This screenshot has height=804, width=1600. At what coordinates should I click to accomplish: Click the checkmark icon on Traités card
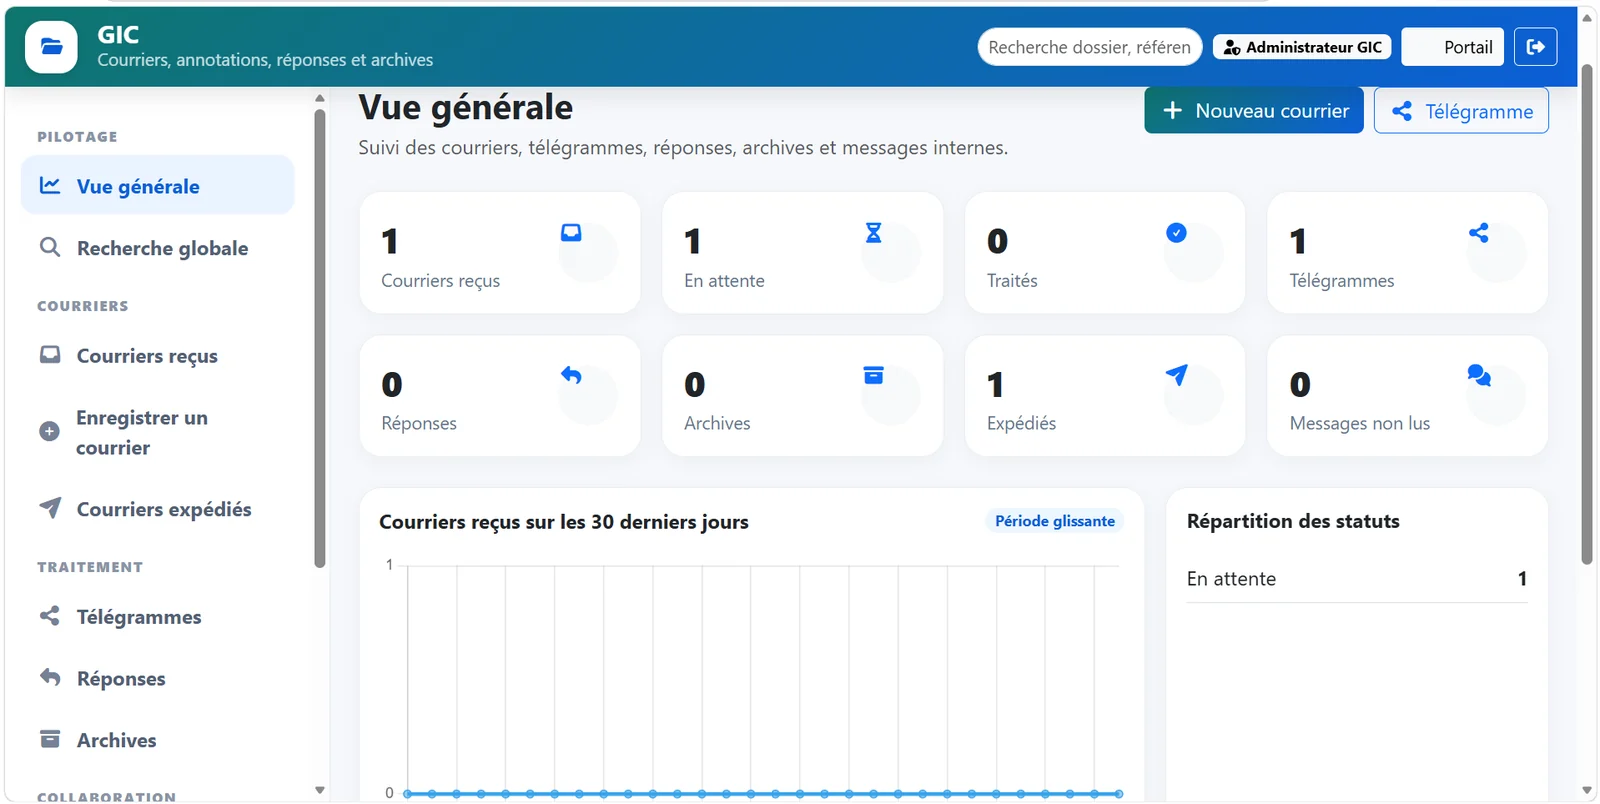click(x=1177, y=232)
